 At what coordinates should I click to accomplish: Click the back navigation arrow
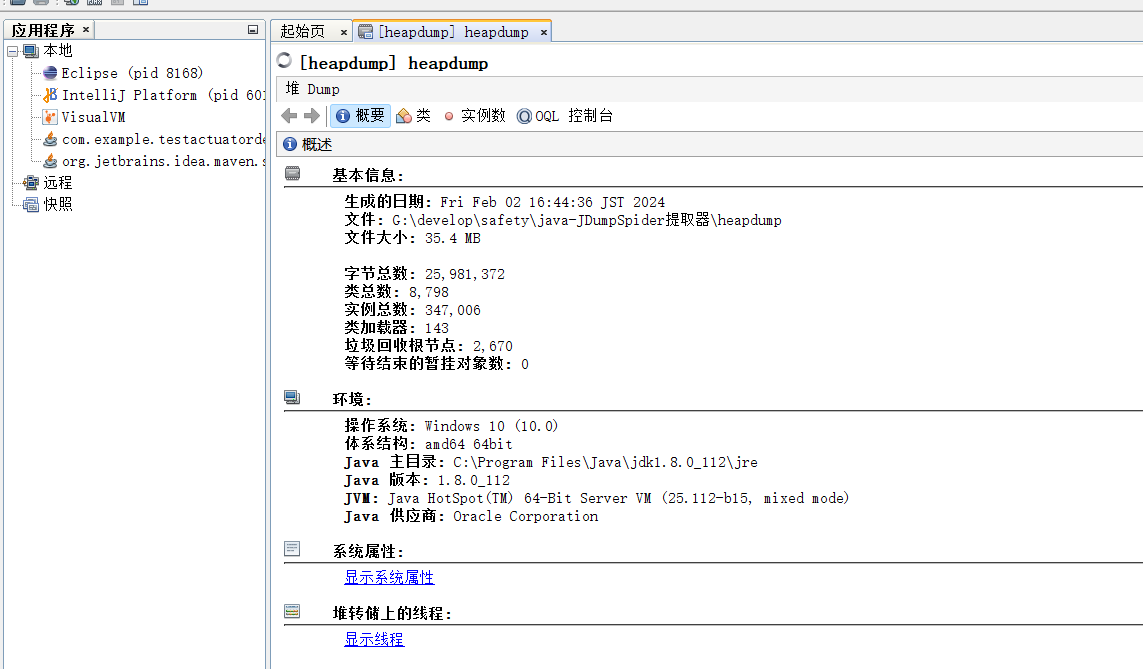[x=289, y=116]
